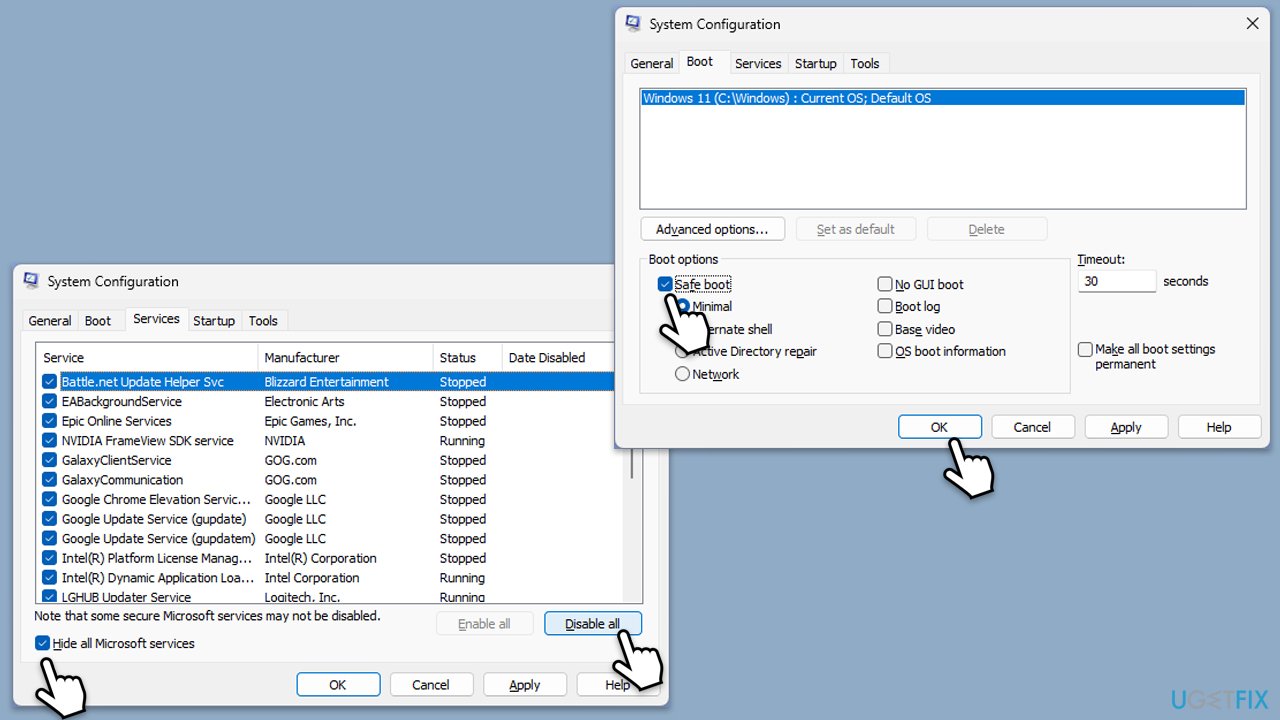
Task: Open the General tab in Boot window
Action: click(651, 63)
